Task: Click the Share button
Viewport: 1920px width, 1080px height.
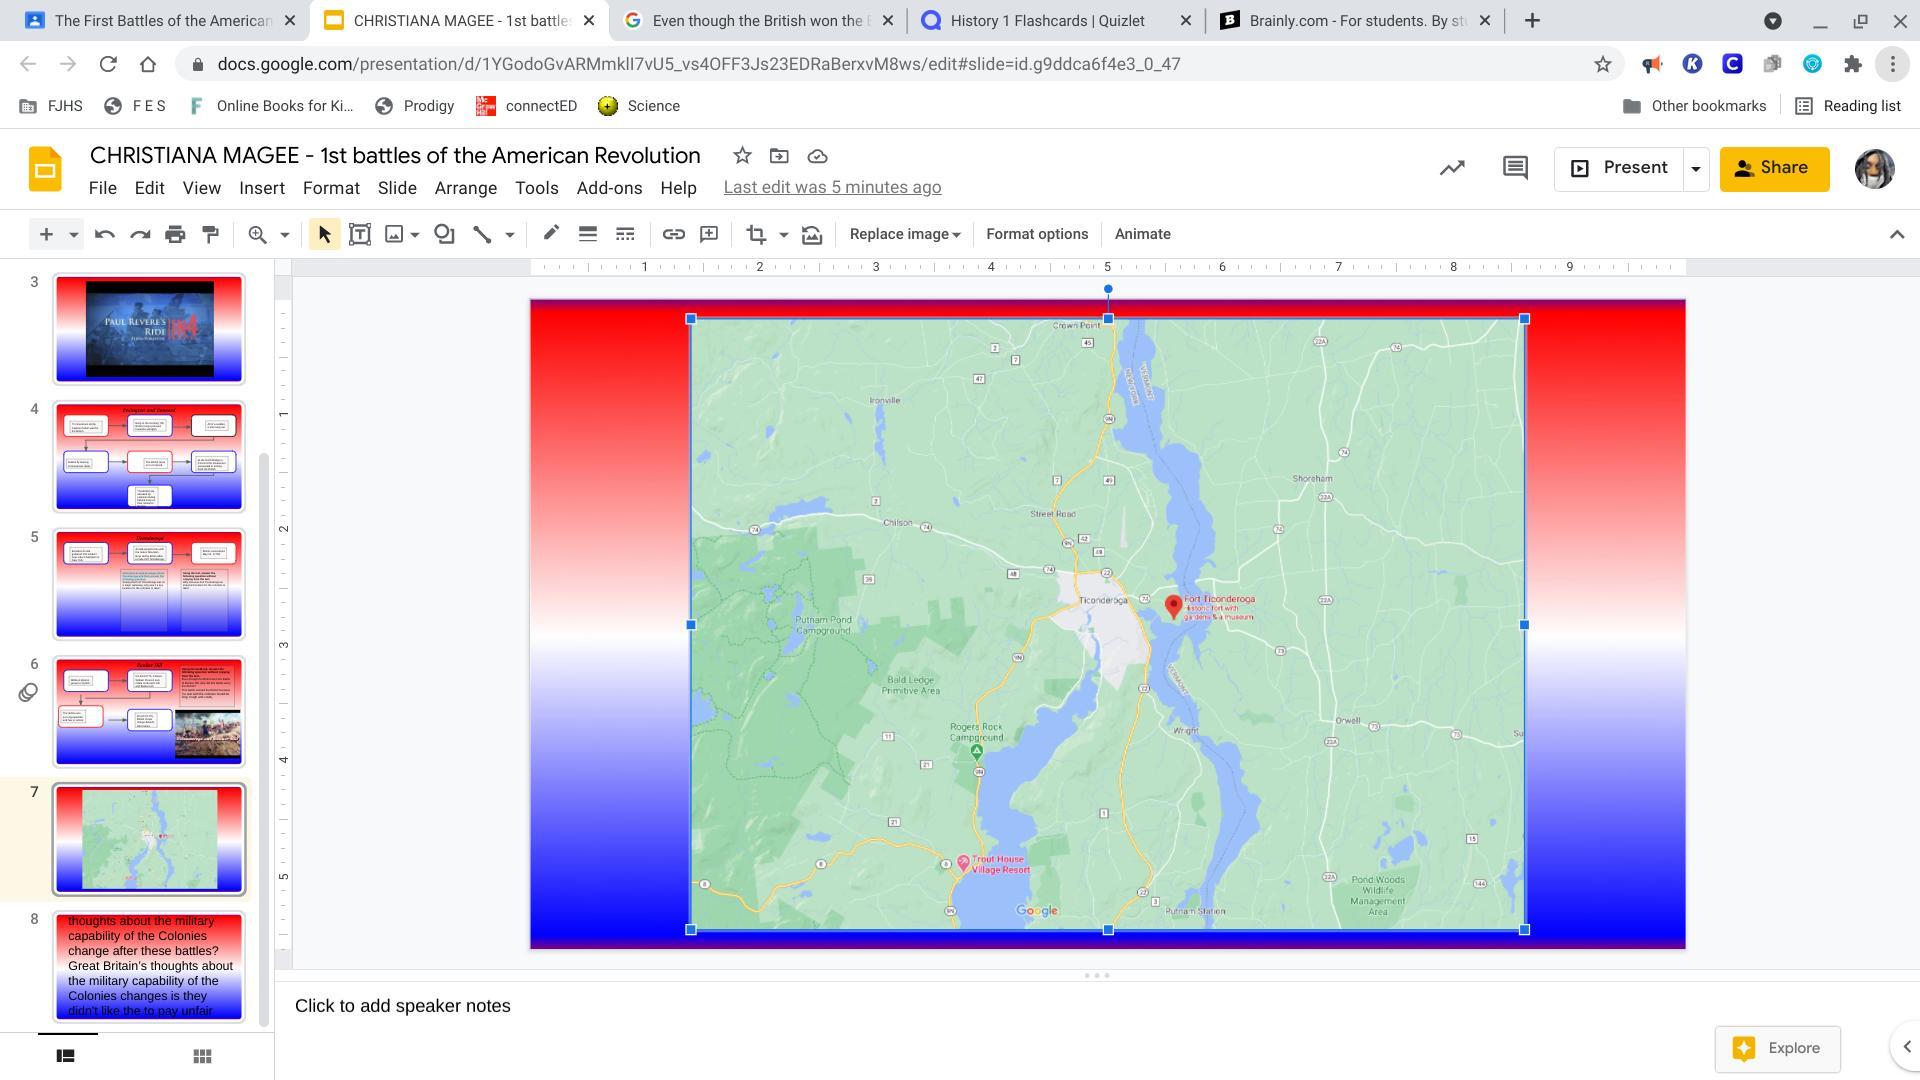Action: point(1774,168)
